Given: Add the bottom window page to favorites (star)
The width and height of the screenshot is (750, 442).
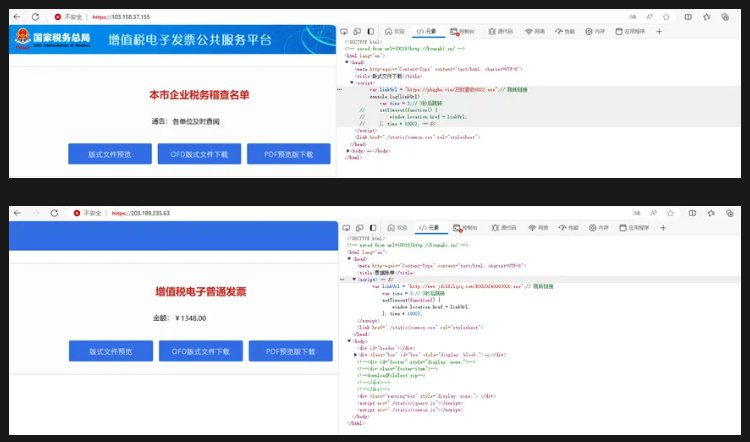Looking at the screenshot, I should click(x=670, y=213).
